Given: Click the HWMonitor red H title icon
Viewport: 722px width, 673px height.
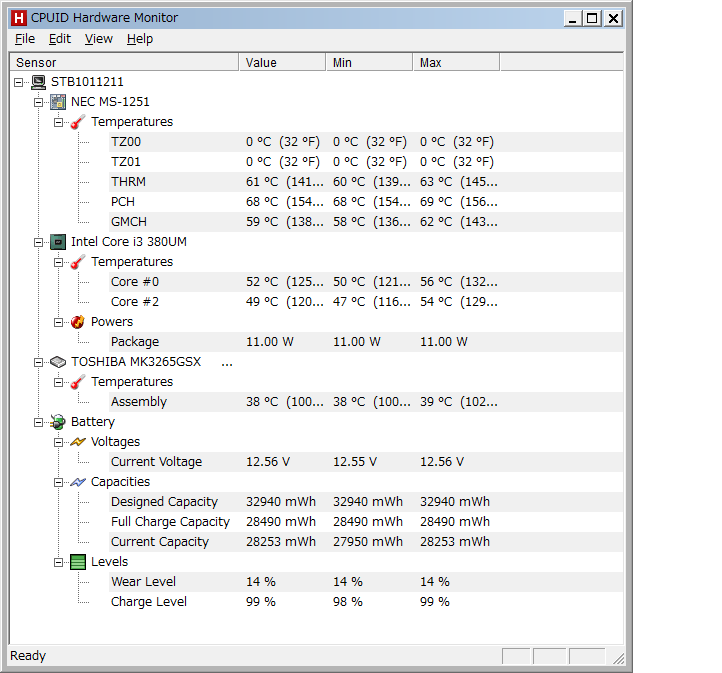Looking at the screenshot, I should coord(19,18).
